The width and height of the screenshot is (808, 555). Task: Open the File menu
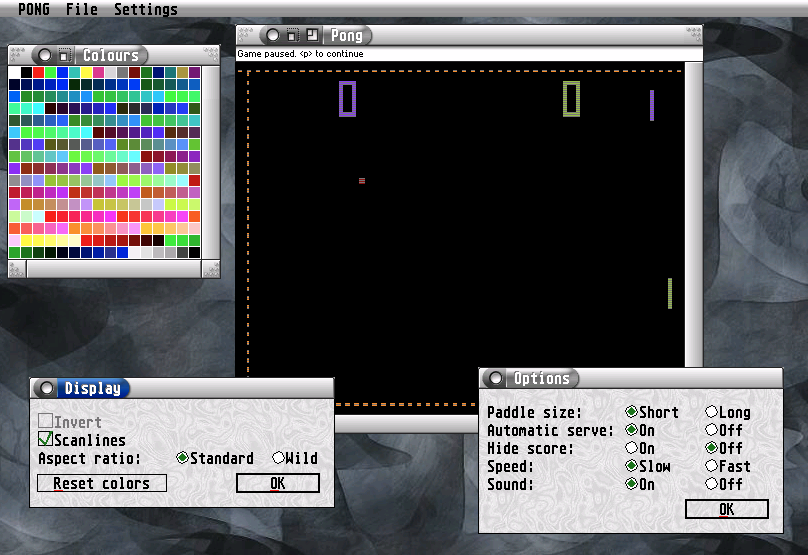(x=81, y=9)
